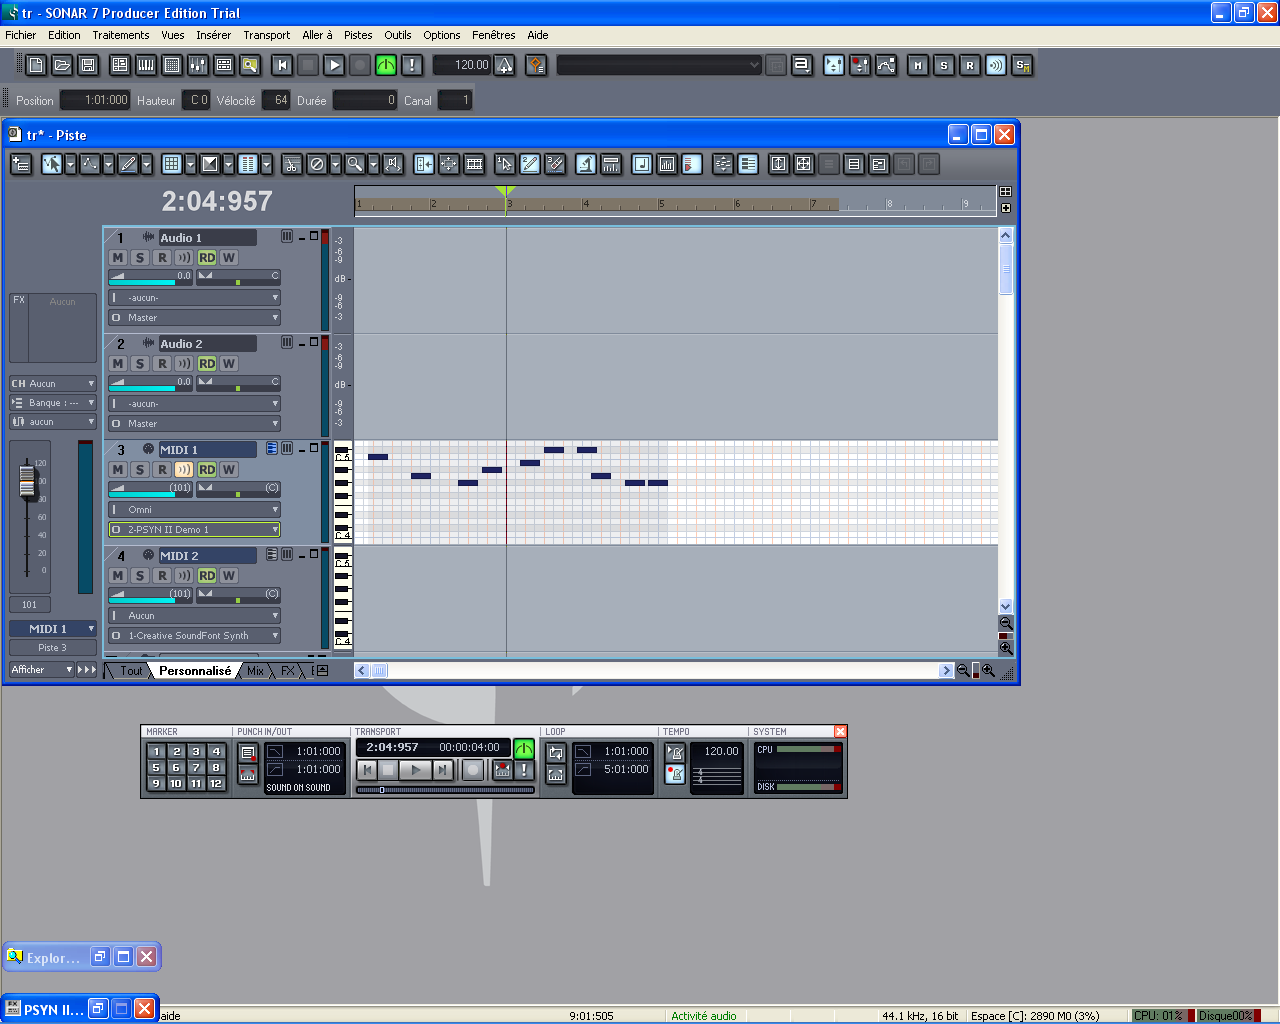Click the Save file icon in main toolbar
The height and width of the screenshot is (1024, 1280).
pyautogui.click(x=88, y=66)
